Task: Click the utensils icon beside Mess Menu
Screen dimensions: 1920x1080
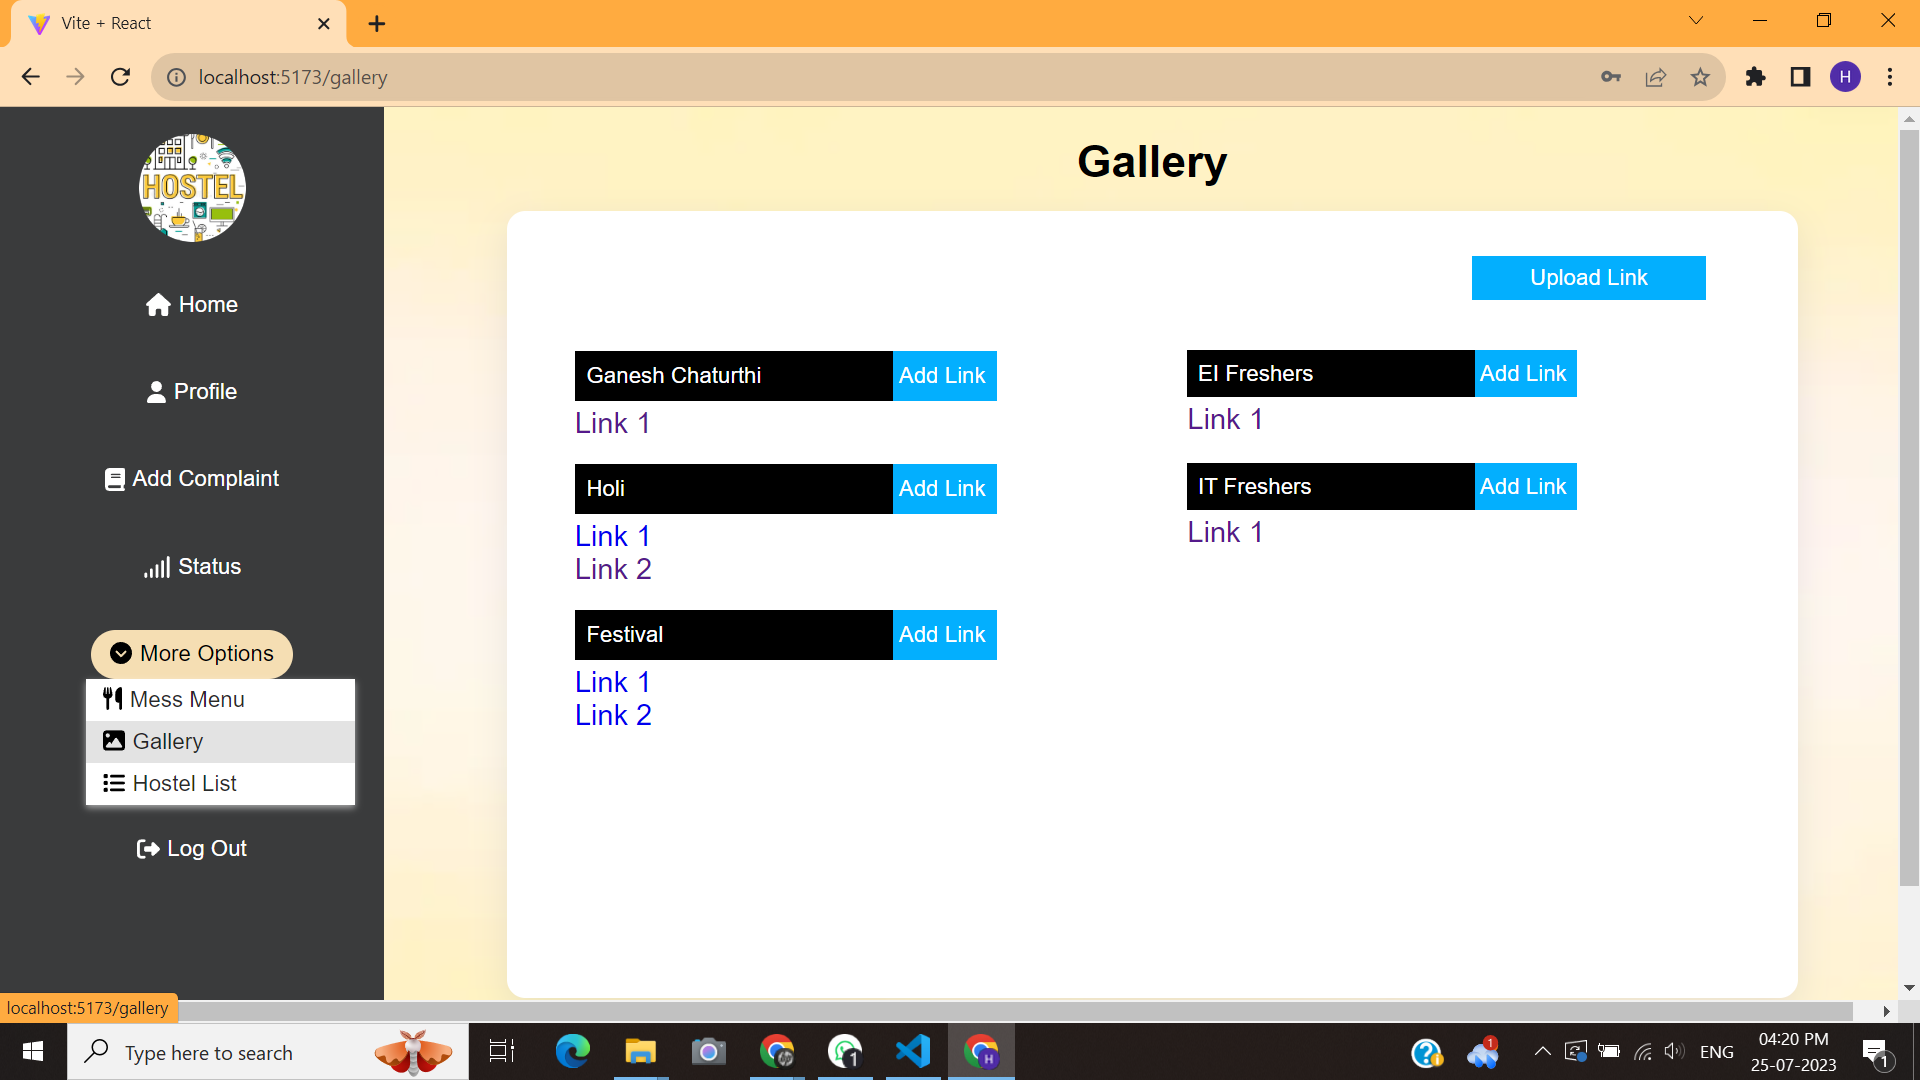Action: [x=113, y=699]
